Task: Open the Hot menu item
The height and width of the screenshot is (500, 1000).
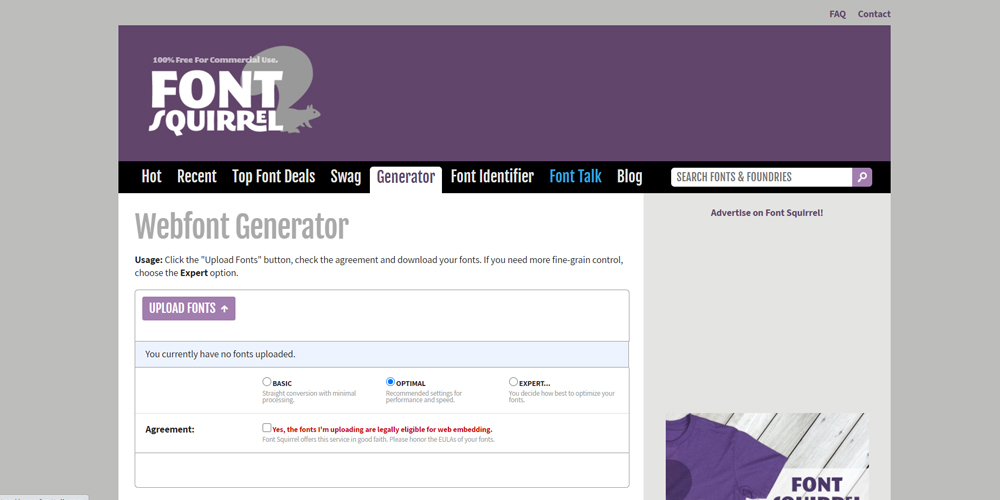Action: click(151, 177)
